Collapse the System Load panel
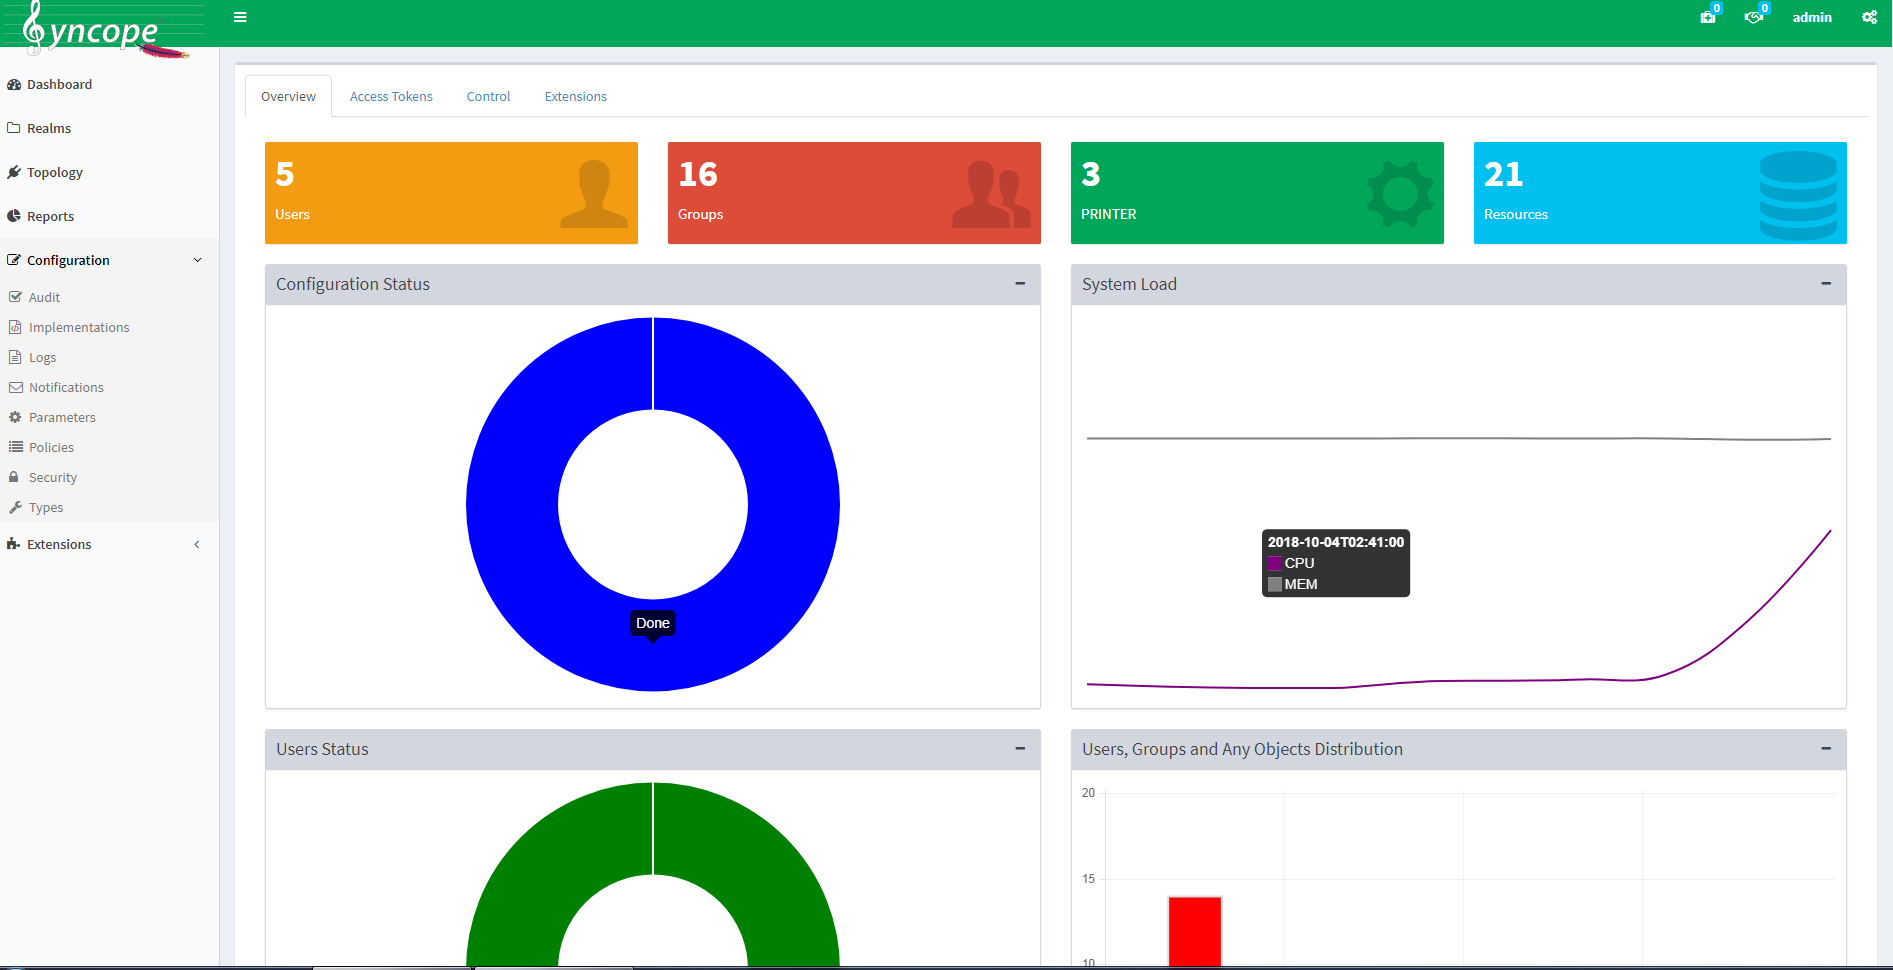 (1826, 284)
